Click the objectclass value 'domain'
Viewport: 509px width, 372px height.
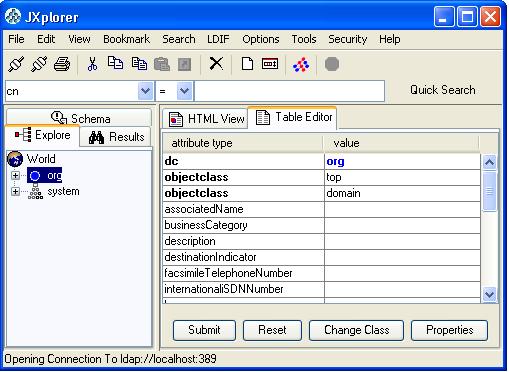tap(402, 193)
